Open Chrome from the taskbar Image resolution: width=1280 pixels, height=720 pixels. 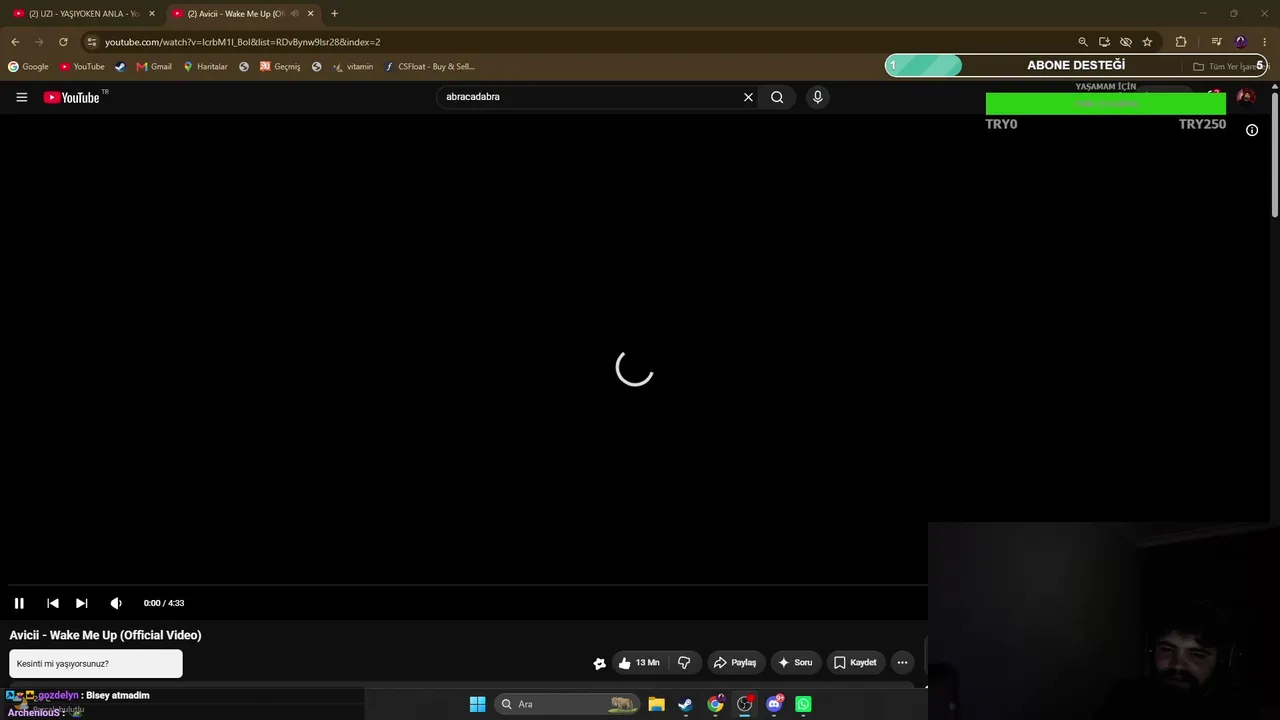[x=715, y=704]
